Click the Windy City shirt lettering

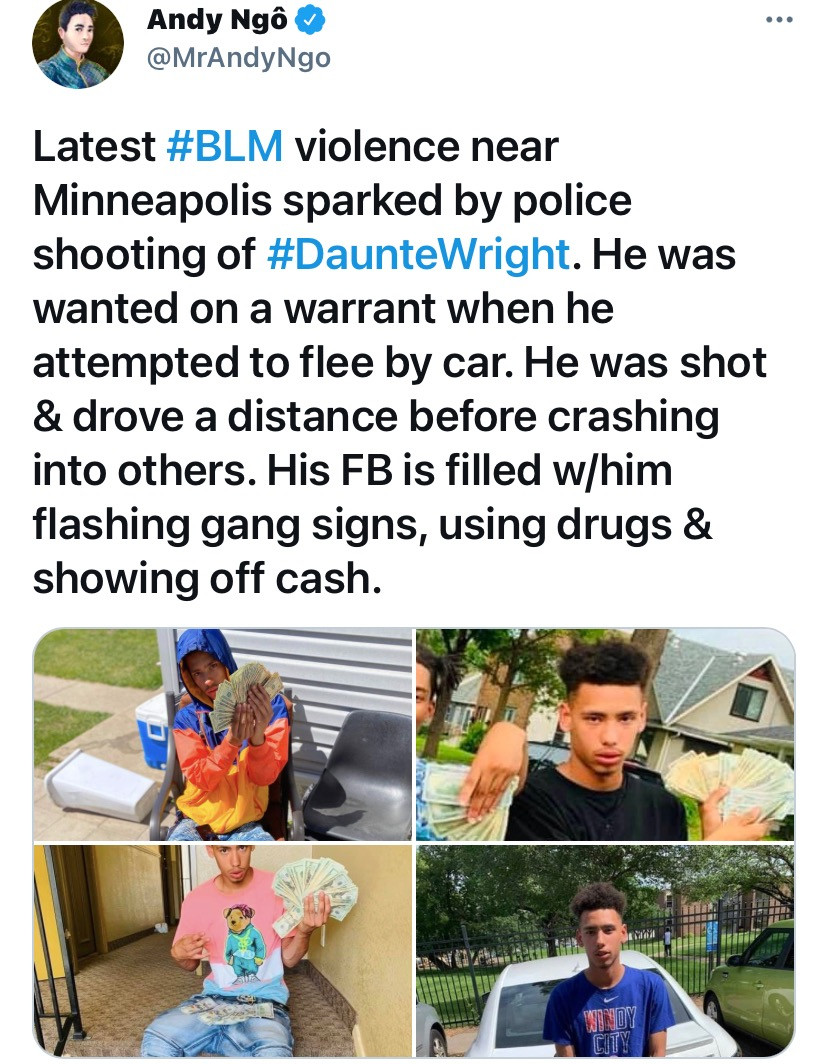click(610, 1029)
